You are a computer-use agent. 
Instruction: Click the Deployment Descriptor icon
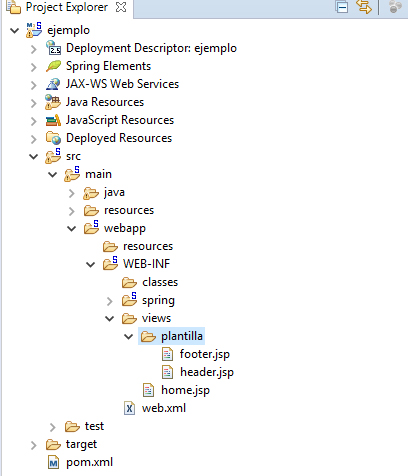click(53, 48)
